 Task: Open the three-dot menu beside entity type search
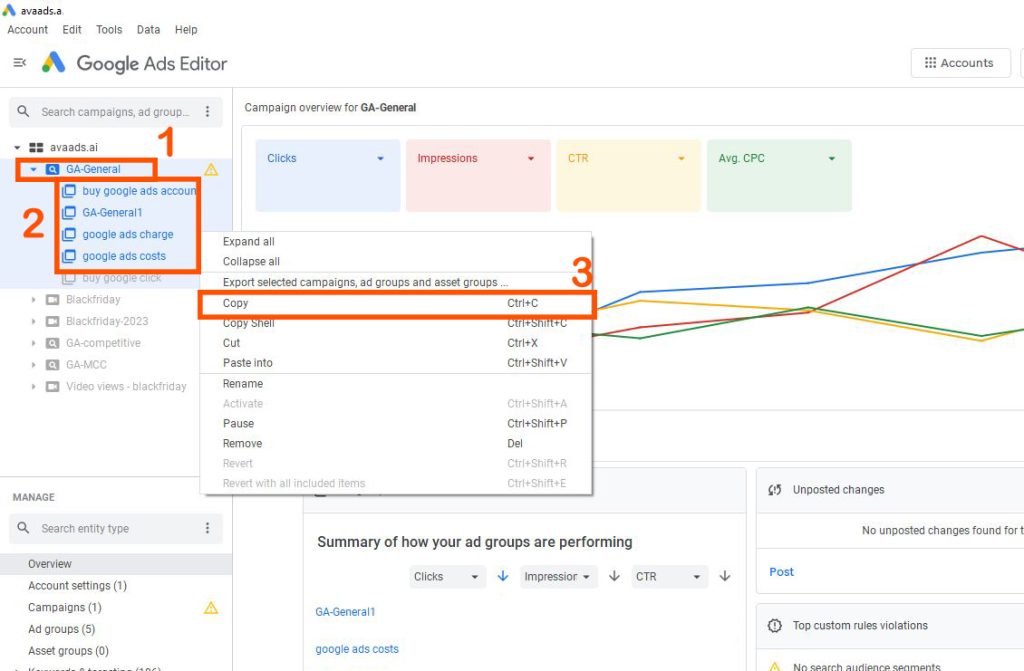[x=208, y=528]
